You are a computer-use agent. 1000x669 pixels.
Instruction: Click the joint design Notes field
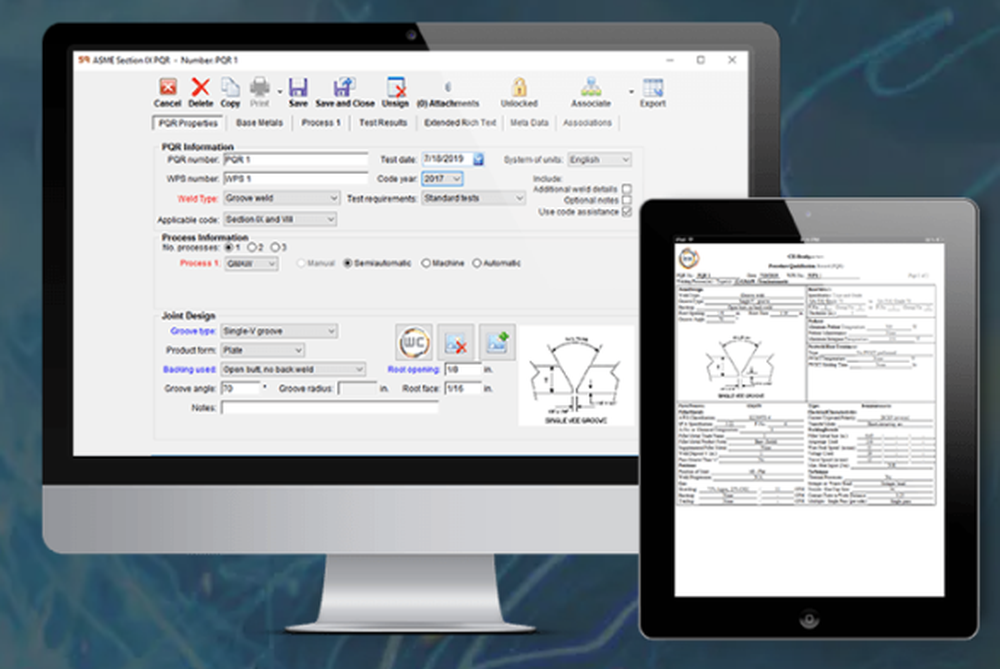click(x=330, y=408)
